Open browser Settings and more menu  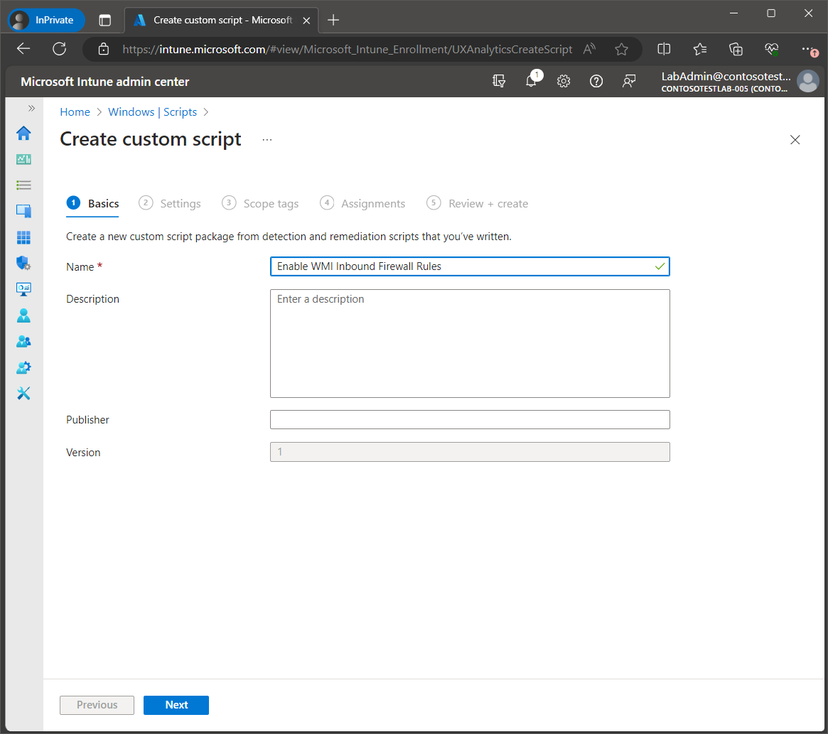(x=808, y=49)
